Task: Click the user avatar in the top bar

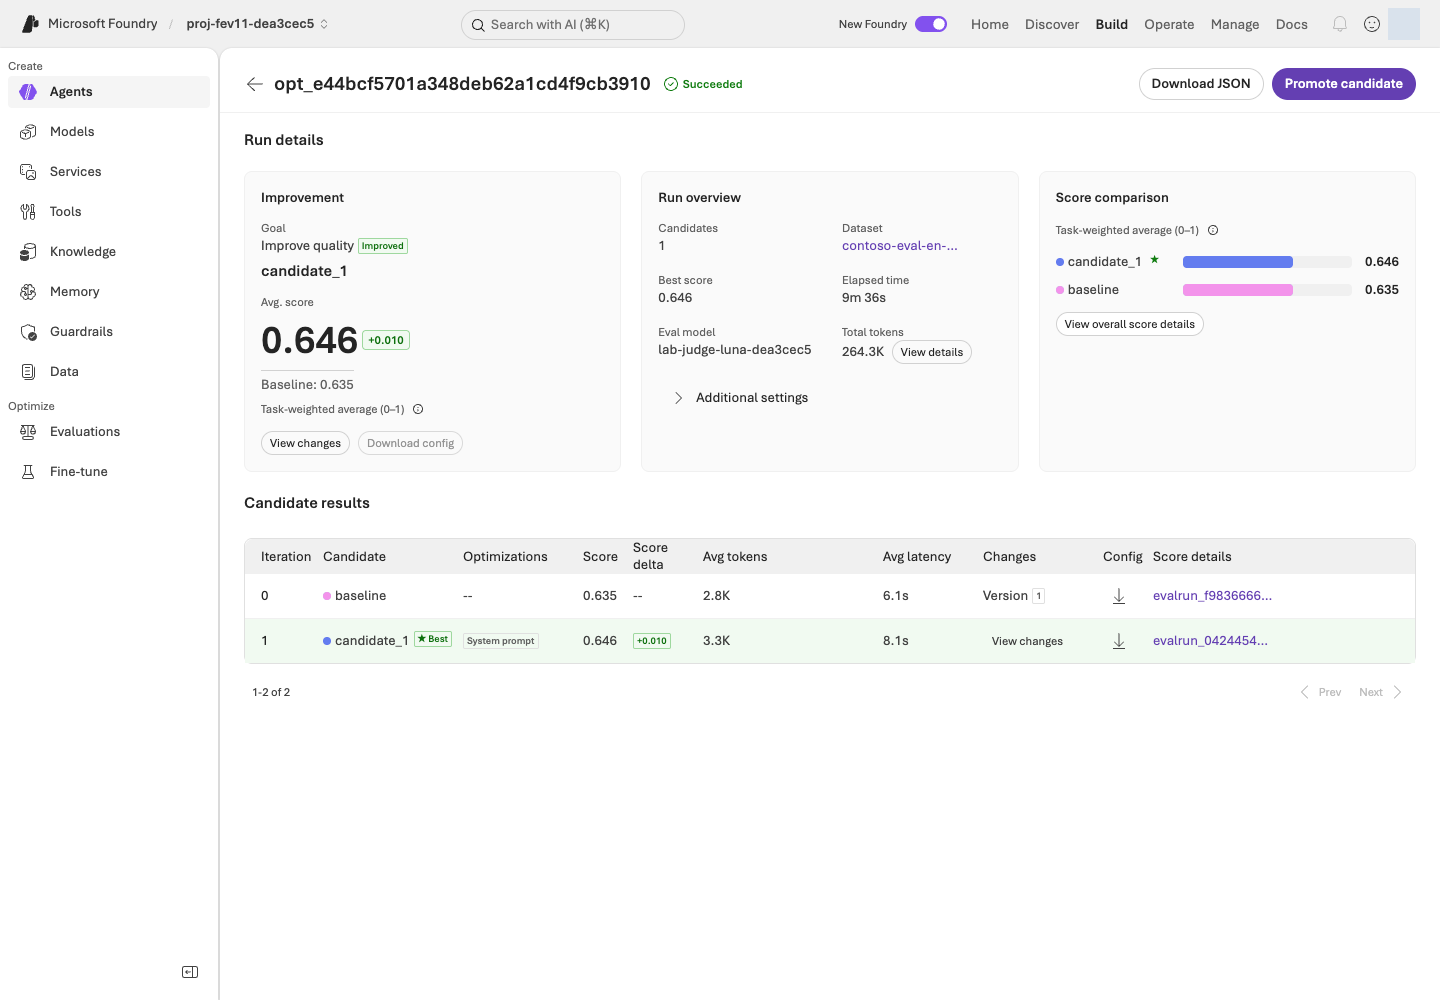Action: [x=1404, y=24]
